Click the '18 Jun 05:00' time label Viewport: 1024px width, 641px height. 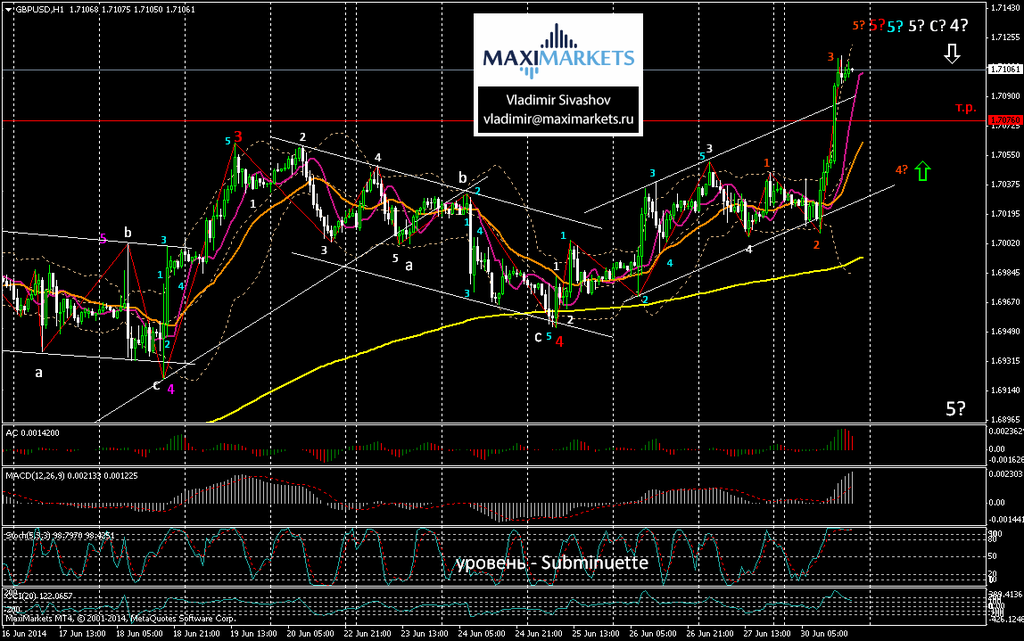[x=139, y=634]
